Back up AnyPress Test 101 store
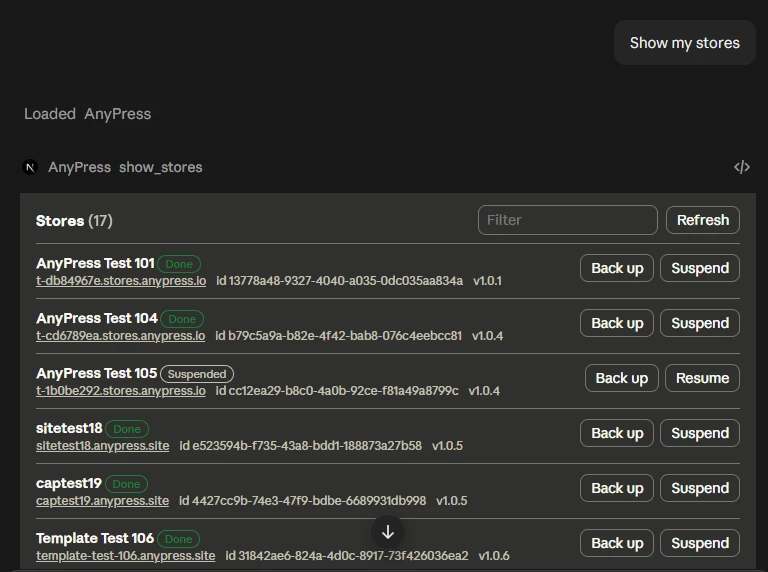 click(x=617, y=268)
